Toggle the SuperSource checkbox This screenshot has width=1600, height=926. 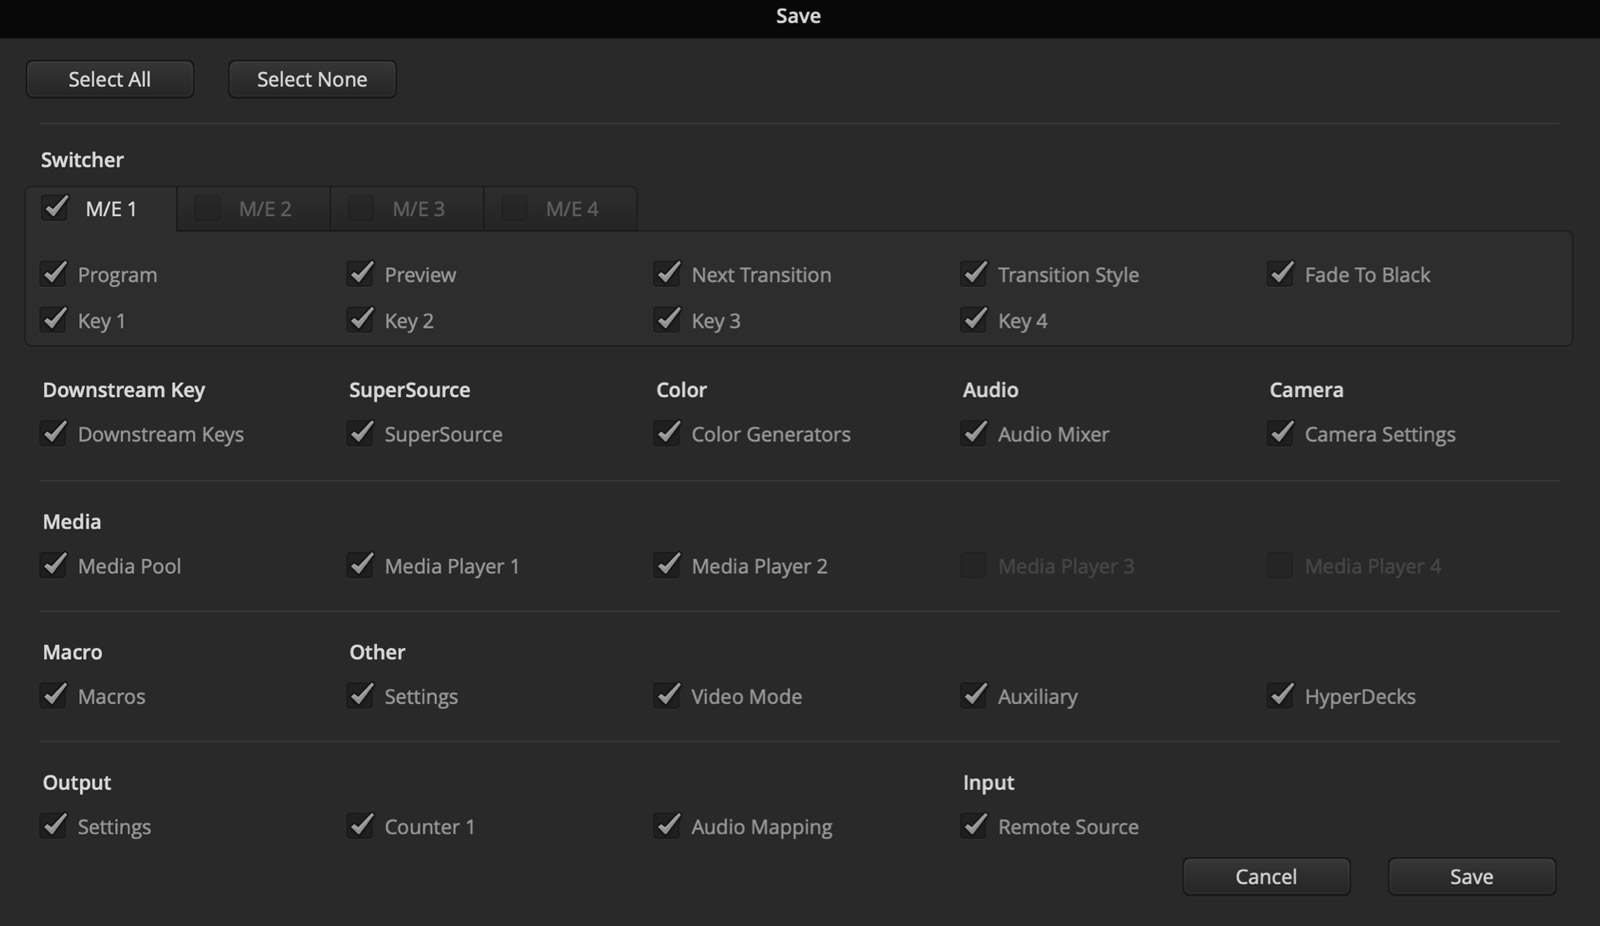(x=361, y=433)
